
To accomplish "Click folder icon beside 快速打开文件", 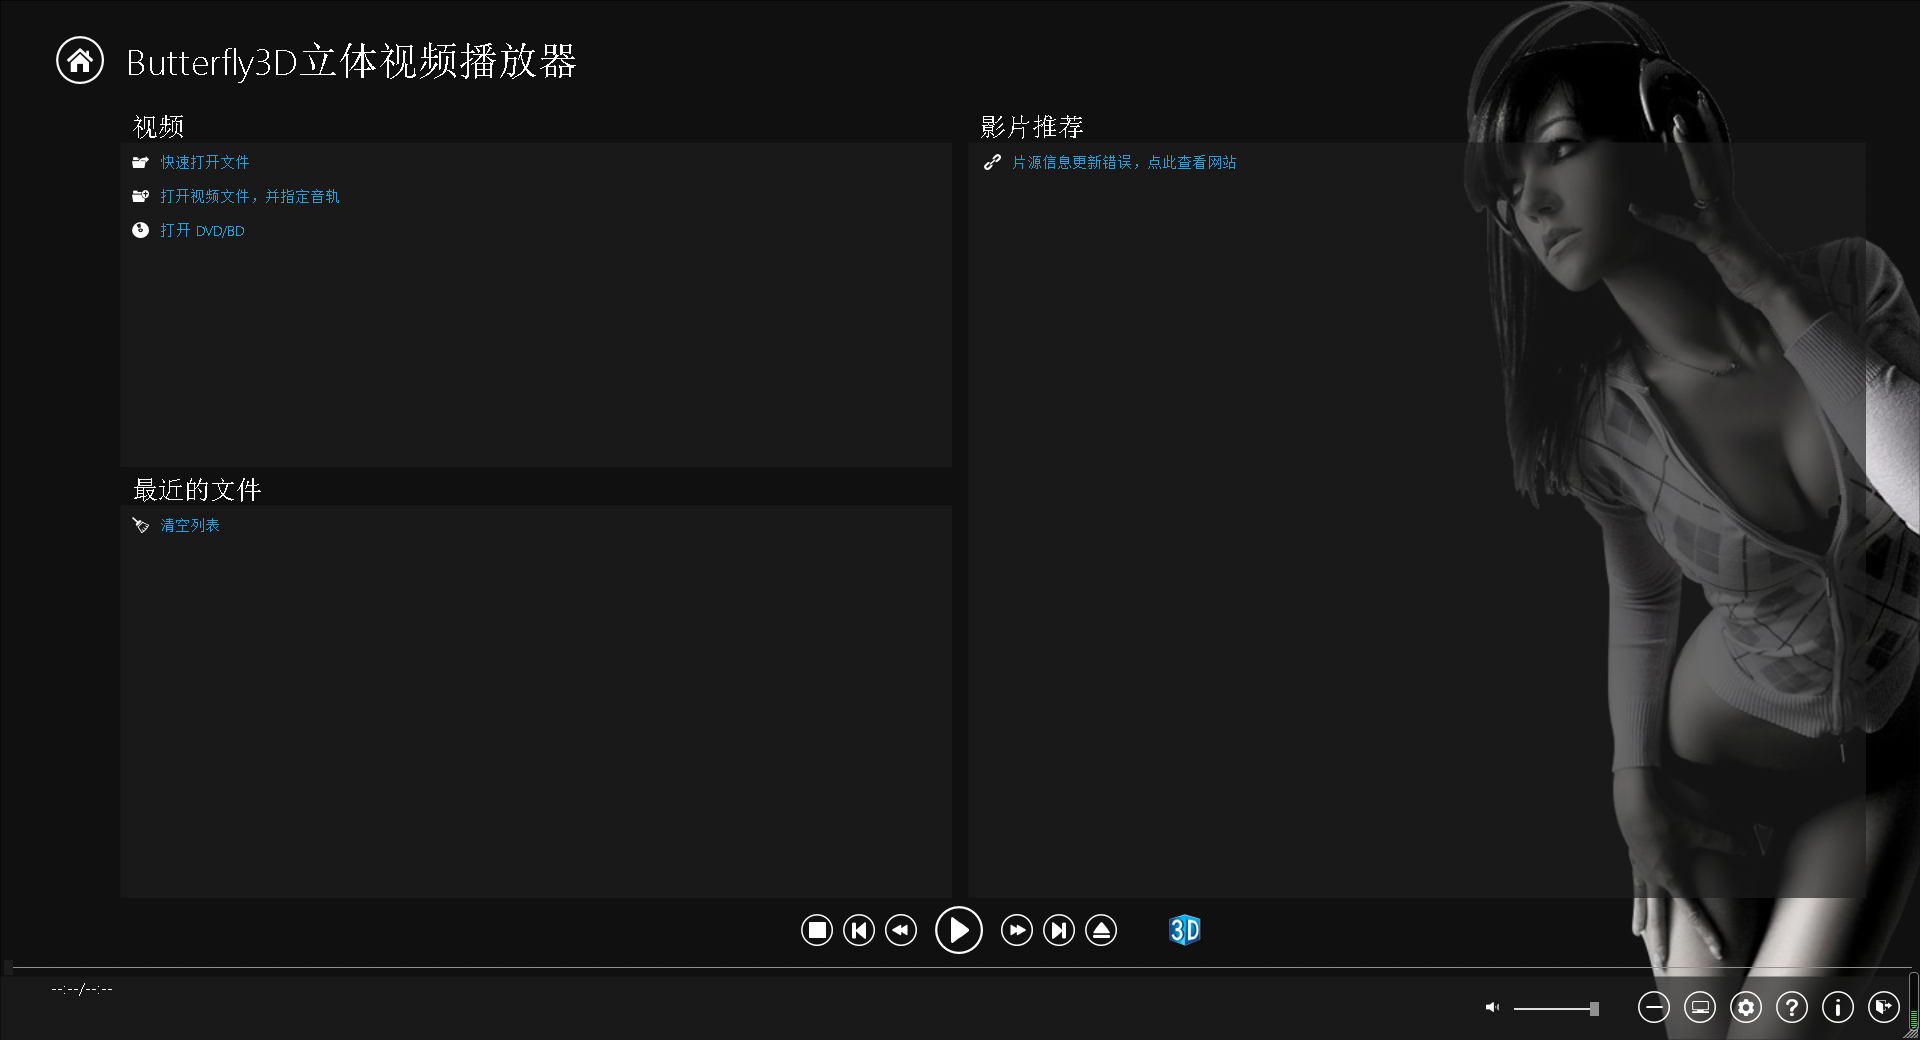I will (x=140, y=162).
